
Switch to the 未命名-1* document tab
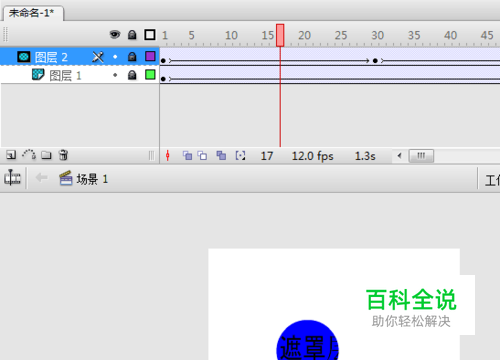32,13
